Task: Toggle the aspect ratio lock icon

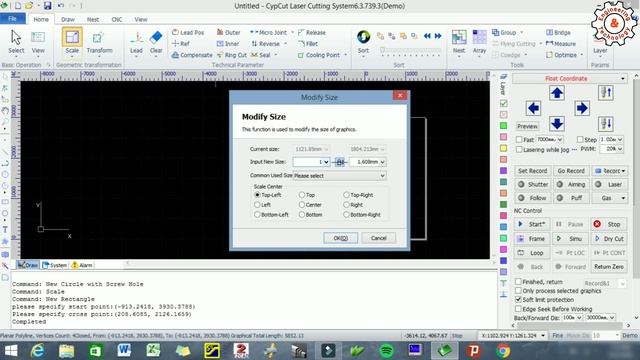Action: 340,162
